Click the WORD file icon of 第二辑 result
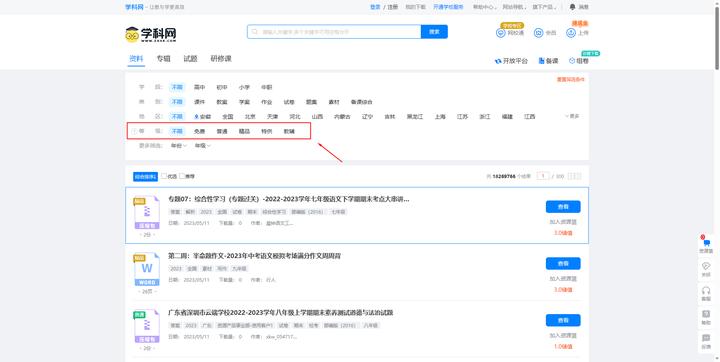Image resolution: width=720 pixels, height=362 pixels. point(146,270)
